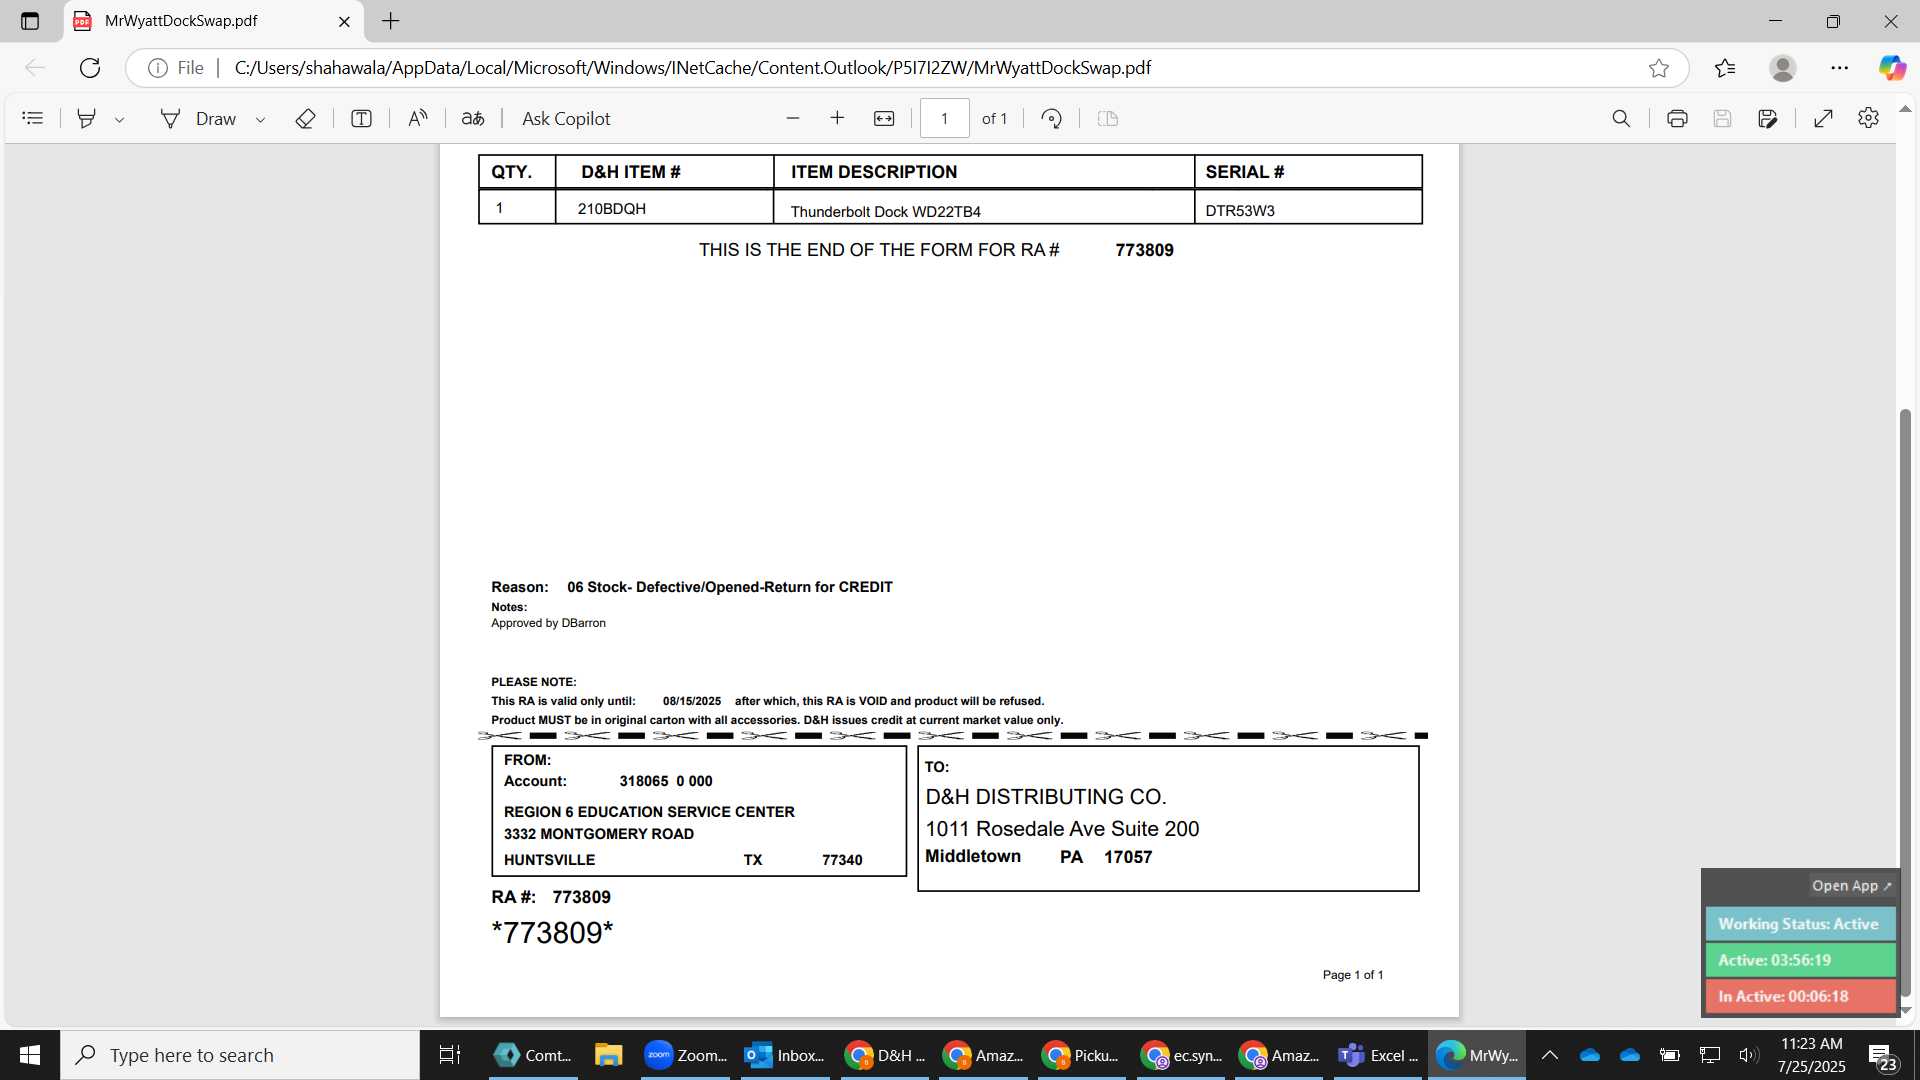
Task: Open the Windows Start menu
Action: pos(30,1055)
